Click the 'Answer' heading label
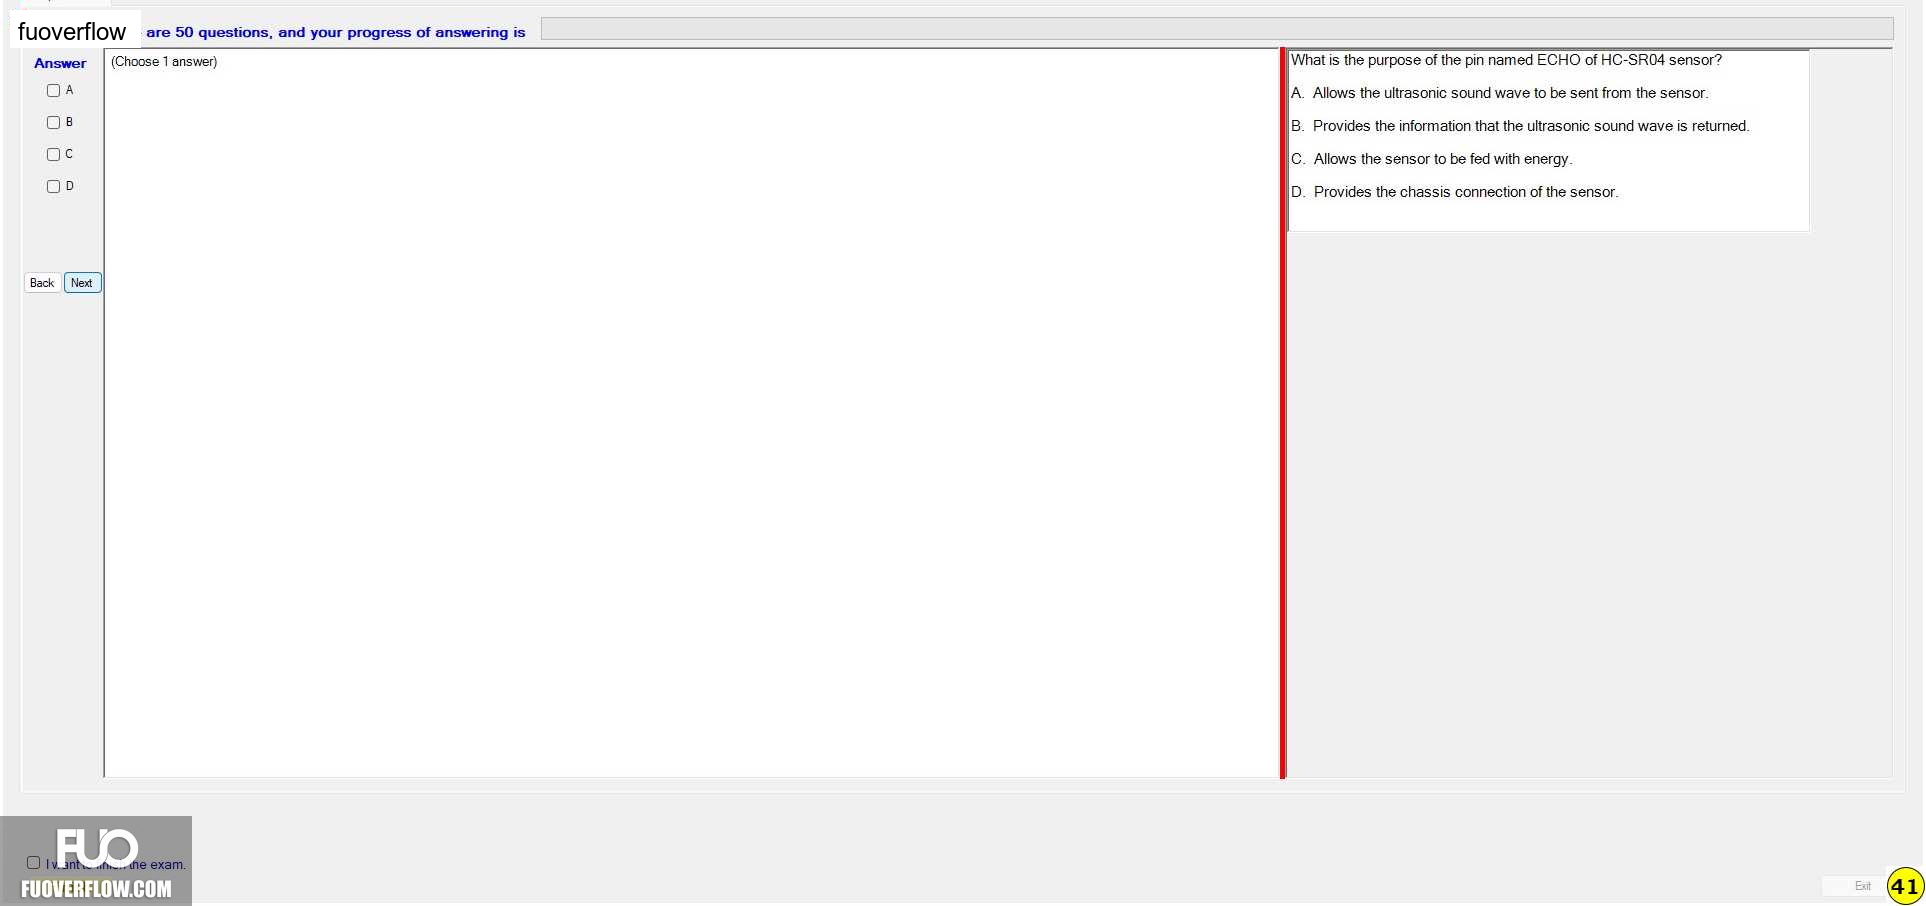The height and width of the screenshot is (906, 1926). [60, 63]
